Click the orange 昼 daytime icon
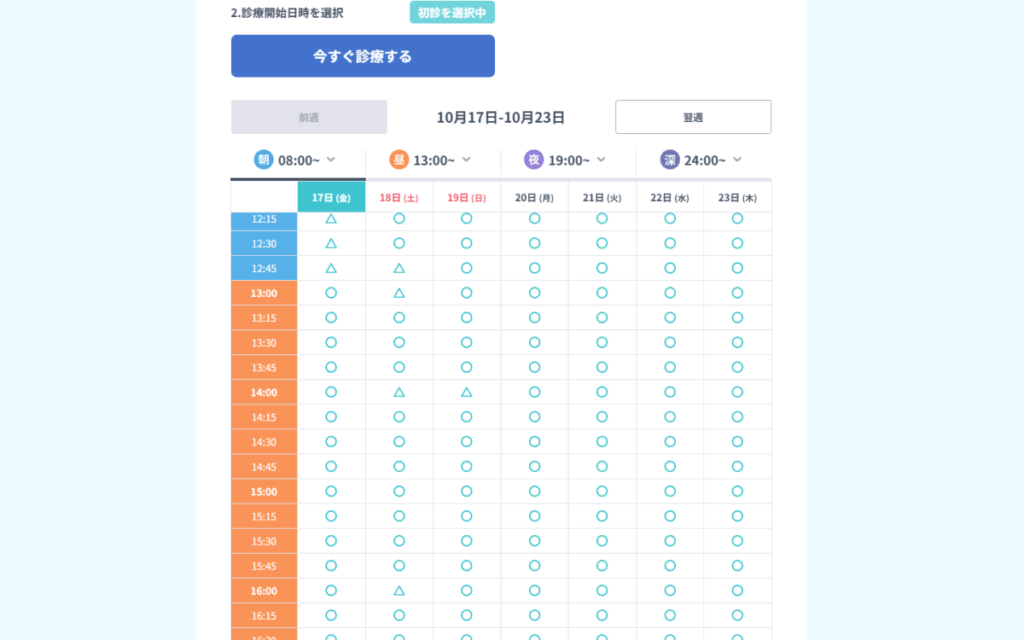The image size is (1024, 640). (399, 160)
